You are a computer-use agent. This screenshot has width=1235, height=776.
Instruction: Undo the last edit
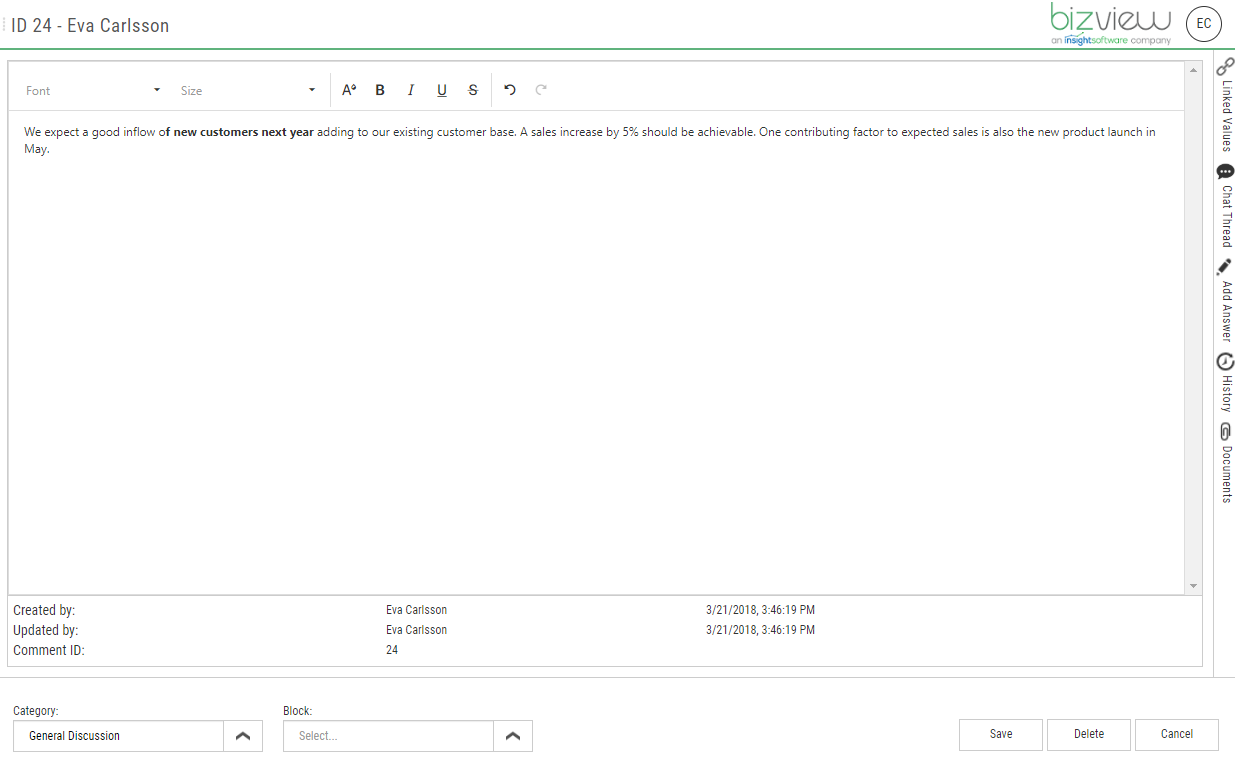coord(510,90)
